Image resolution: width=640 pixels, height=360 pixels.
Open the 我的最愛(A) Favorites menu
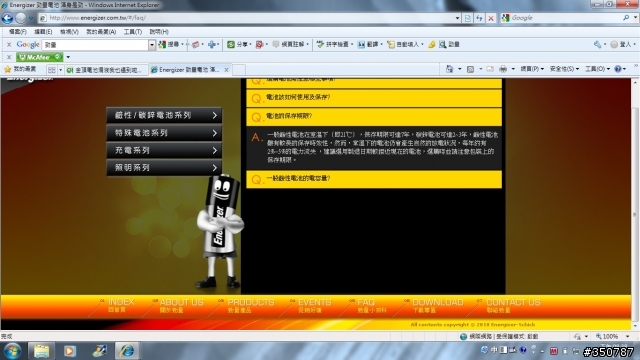point(101,31)
